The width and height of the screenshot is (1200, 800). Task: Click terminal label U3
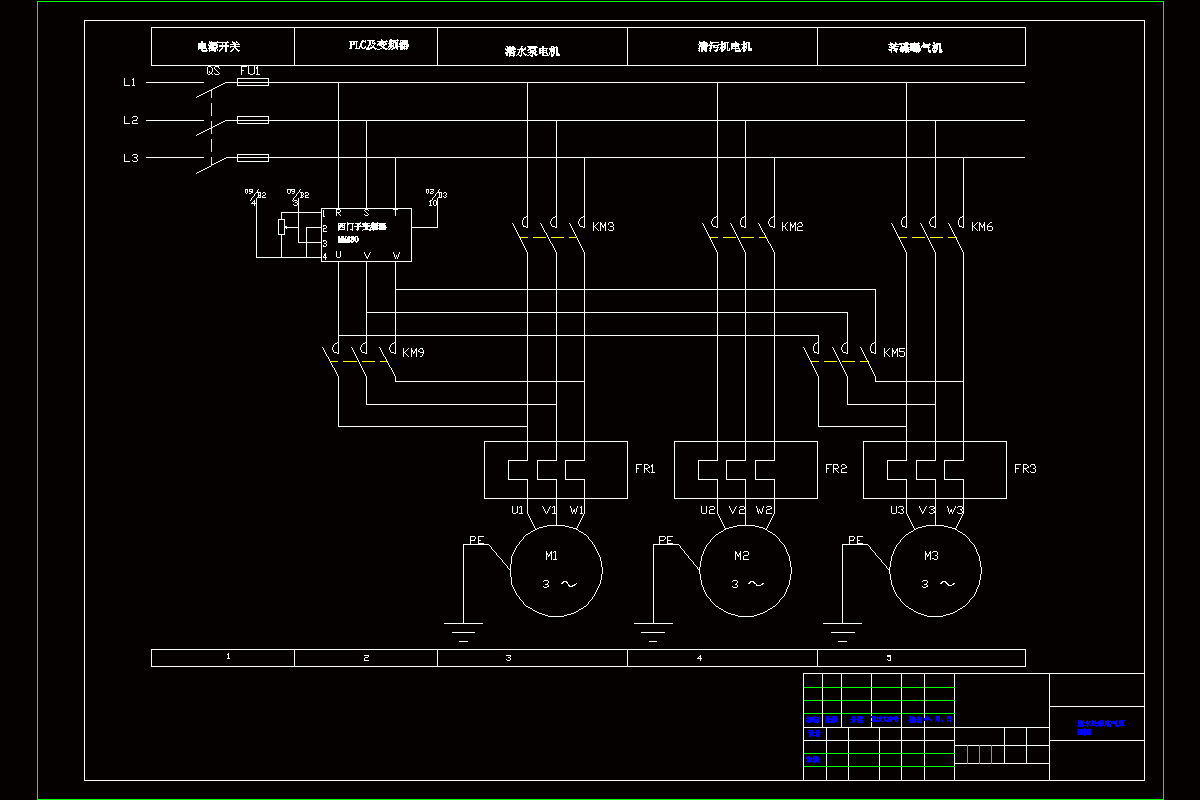pyautogui.click(x=898, y=510)
